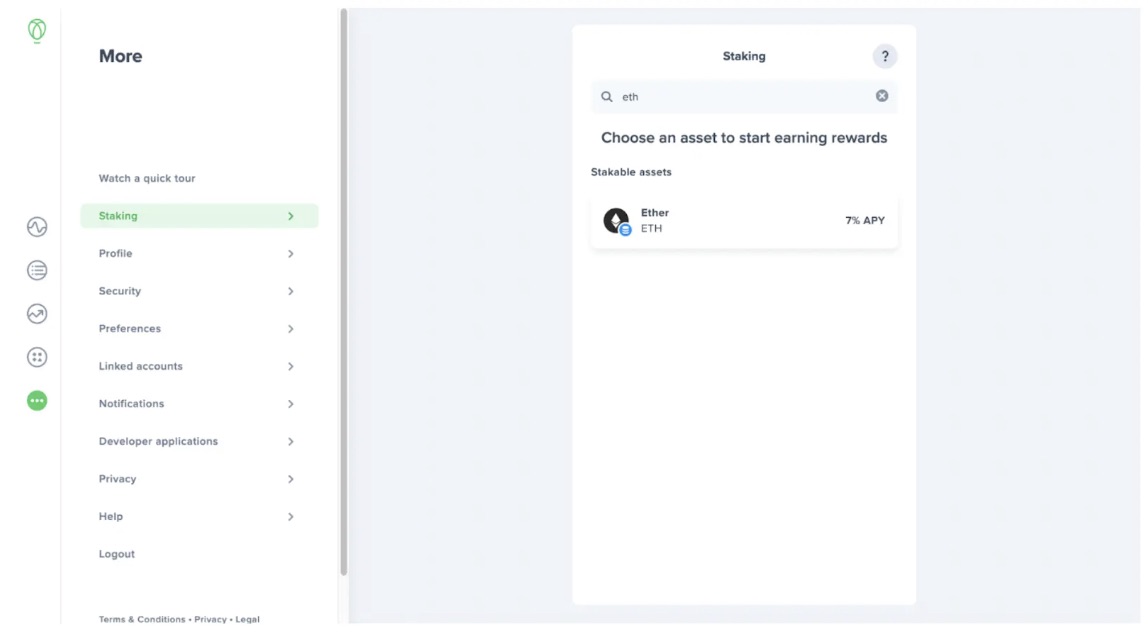Select the activity pulse icon in the sidebar
Screen dimensions: 1148x632
coord(36,227)
